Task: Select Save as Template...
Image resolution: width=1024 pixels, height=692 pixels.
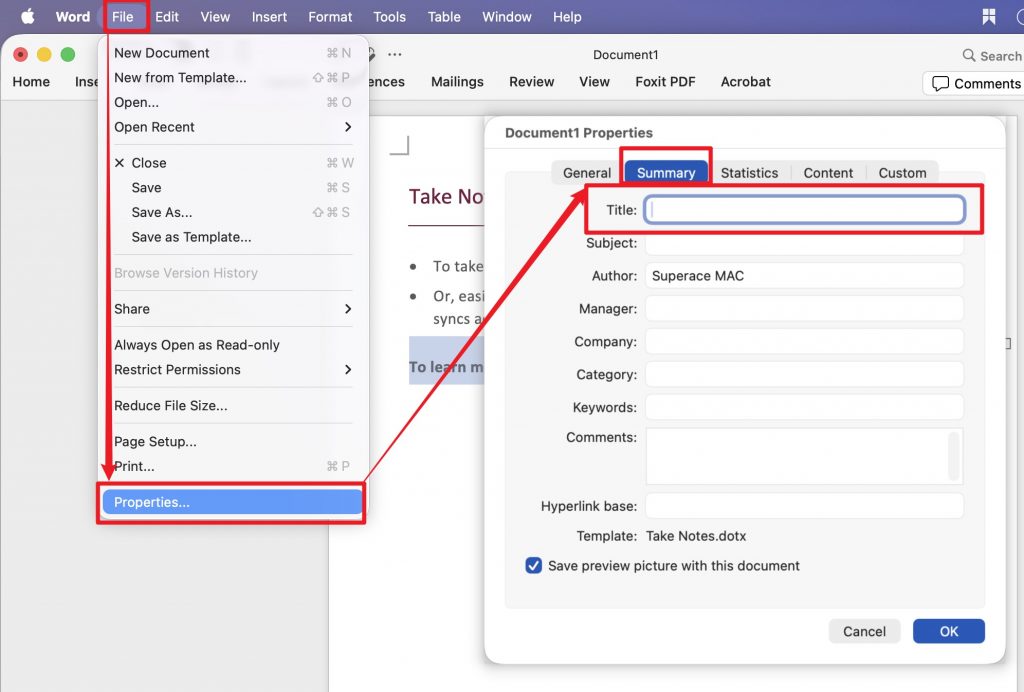Action: (232, 237)
